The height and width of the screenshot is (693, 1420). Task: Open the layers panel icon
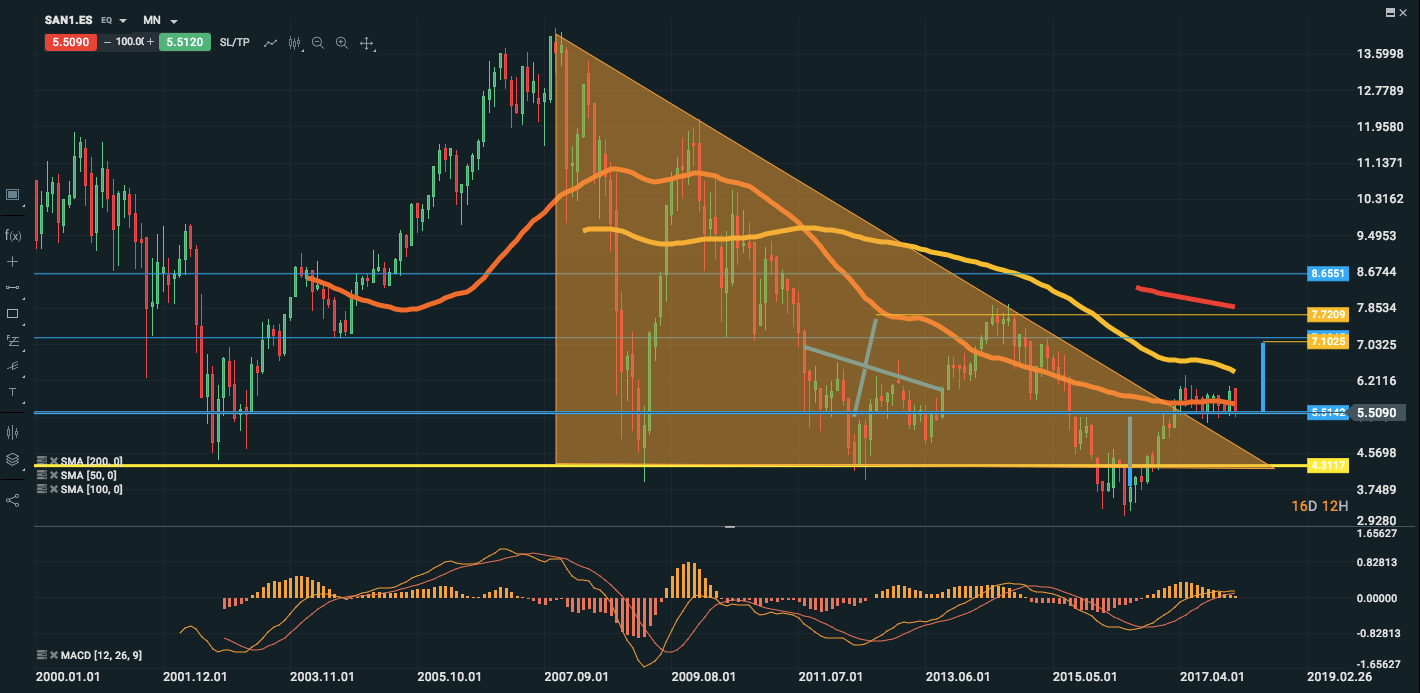pos(13,459)
